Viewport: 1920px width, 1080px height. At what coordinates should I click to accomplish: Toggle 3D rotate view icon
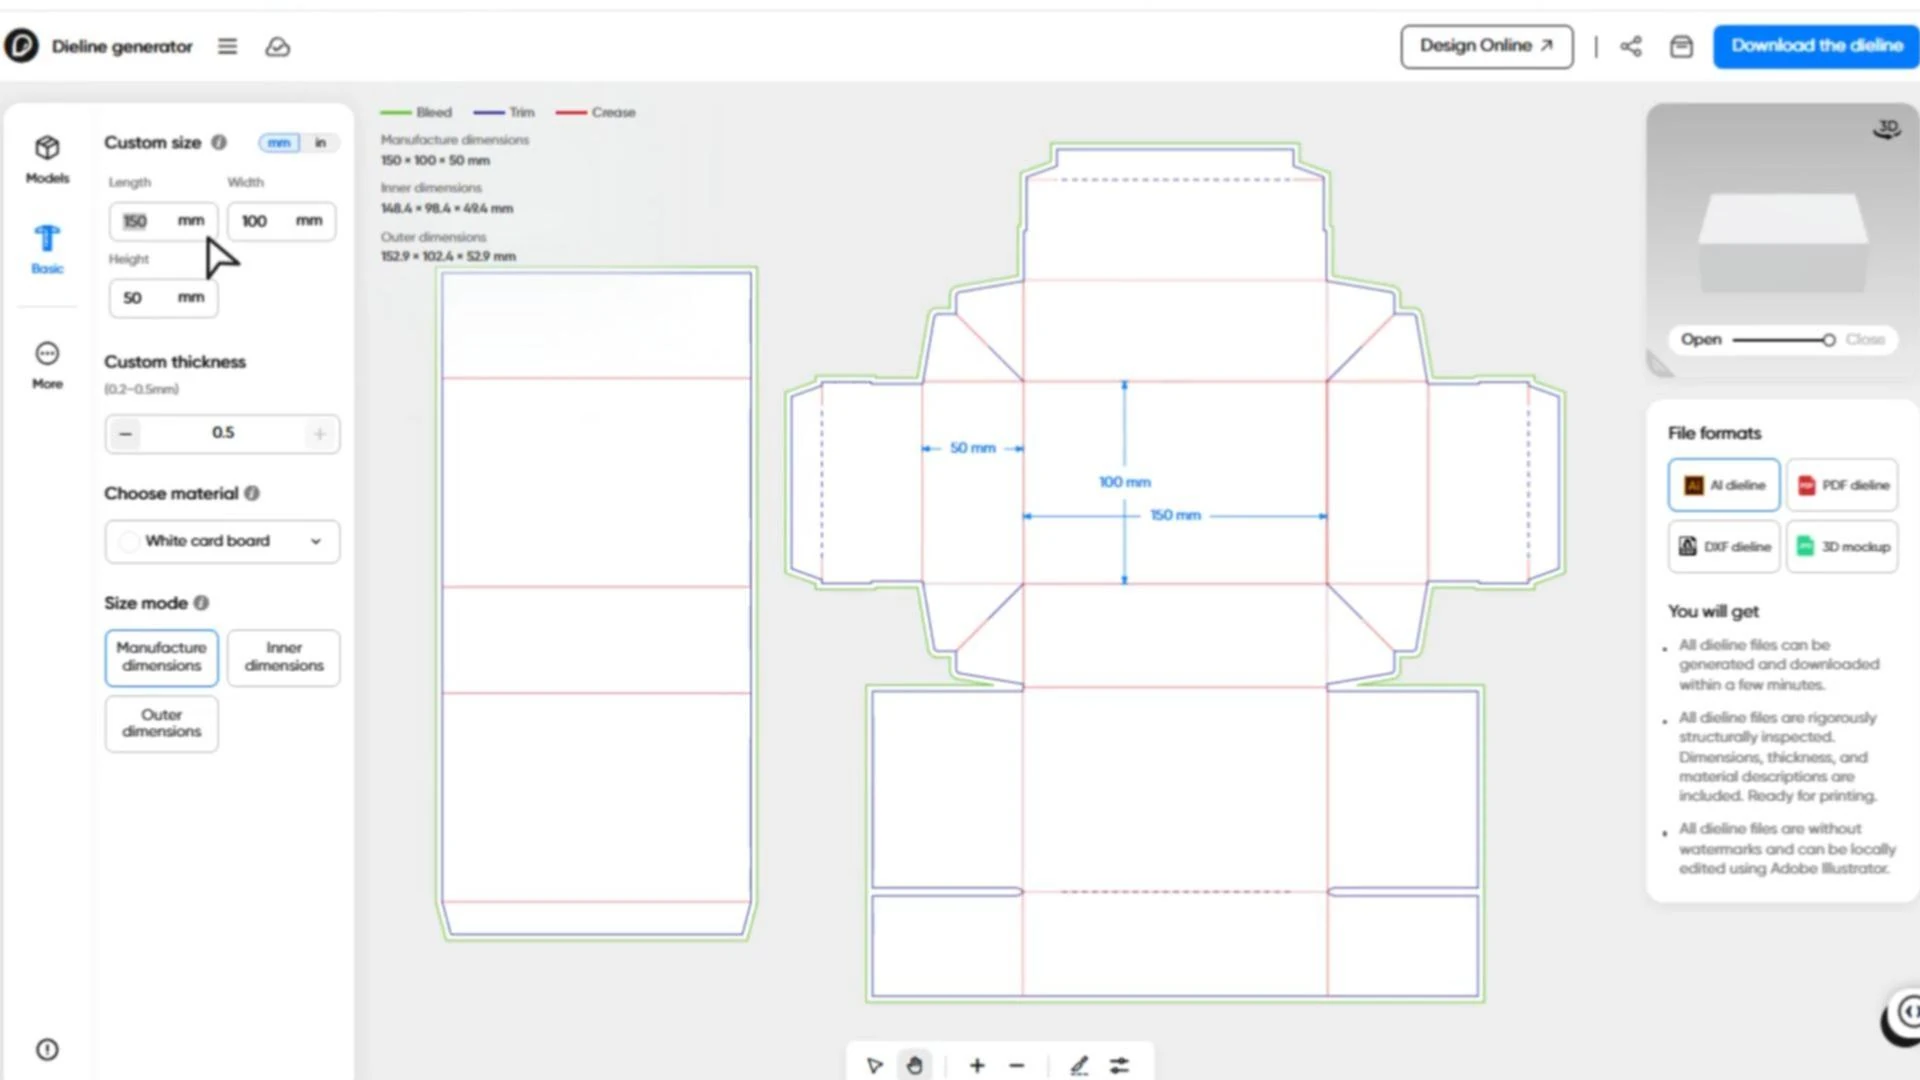point(1887,129)
